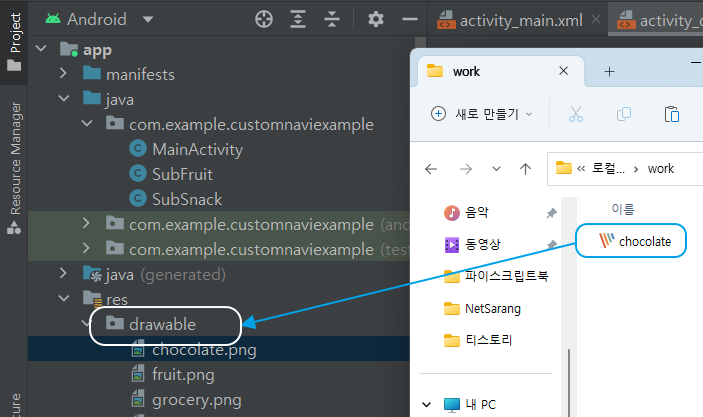This screenshot has width=703, height=417.
Task: Close the work tab in File Explorer
Action: [x=564, y=71]
